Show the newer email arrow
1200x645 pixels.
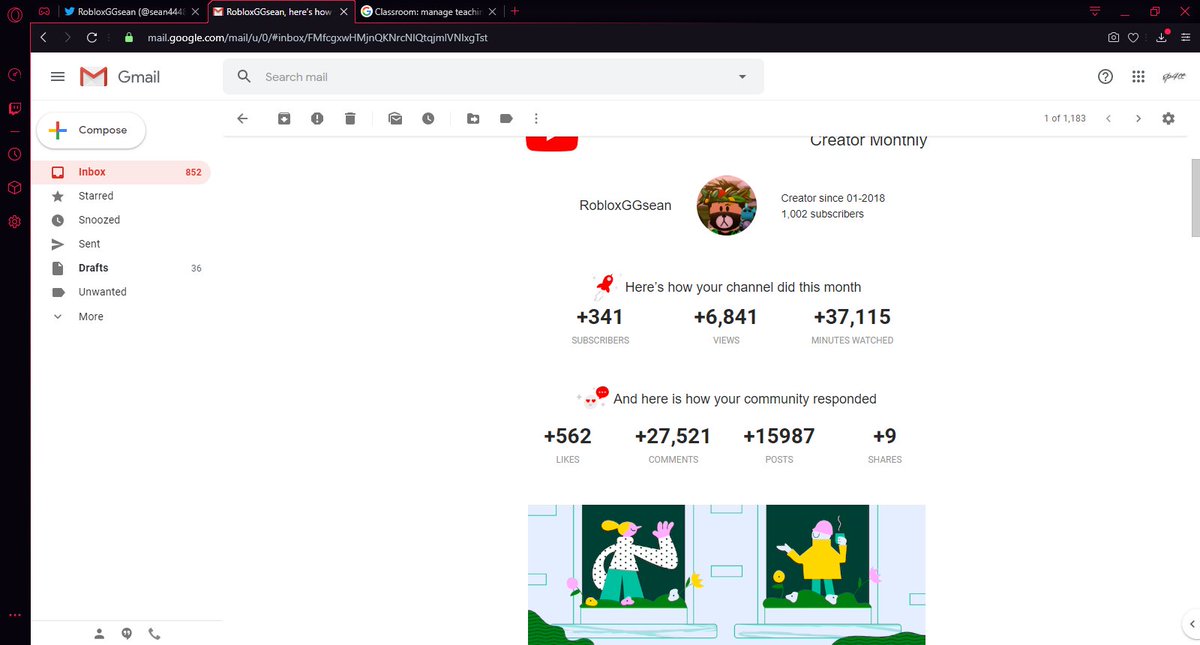[1108, 119]
